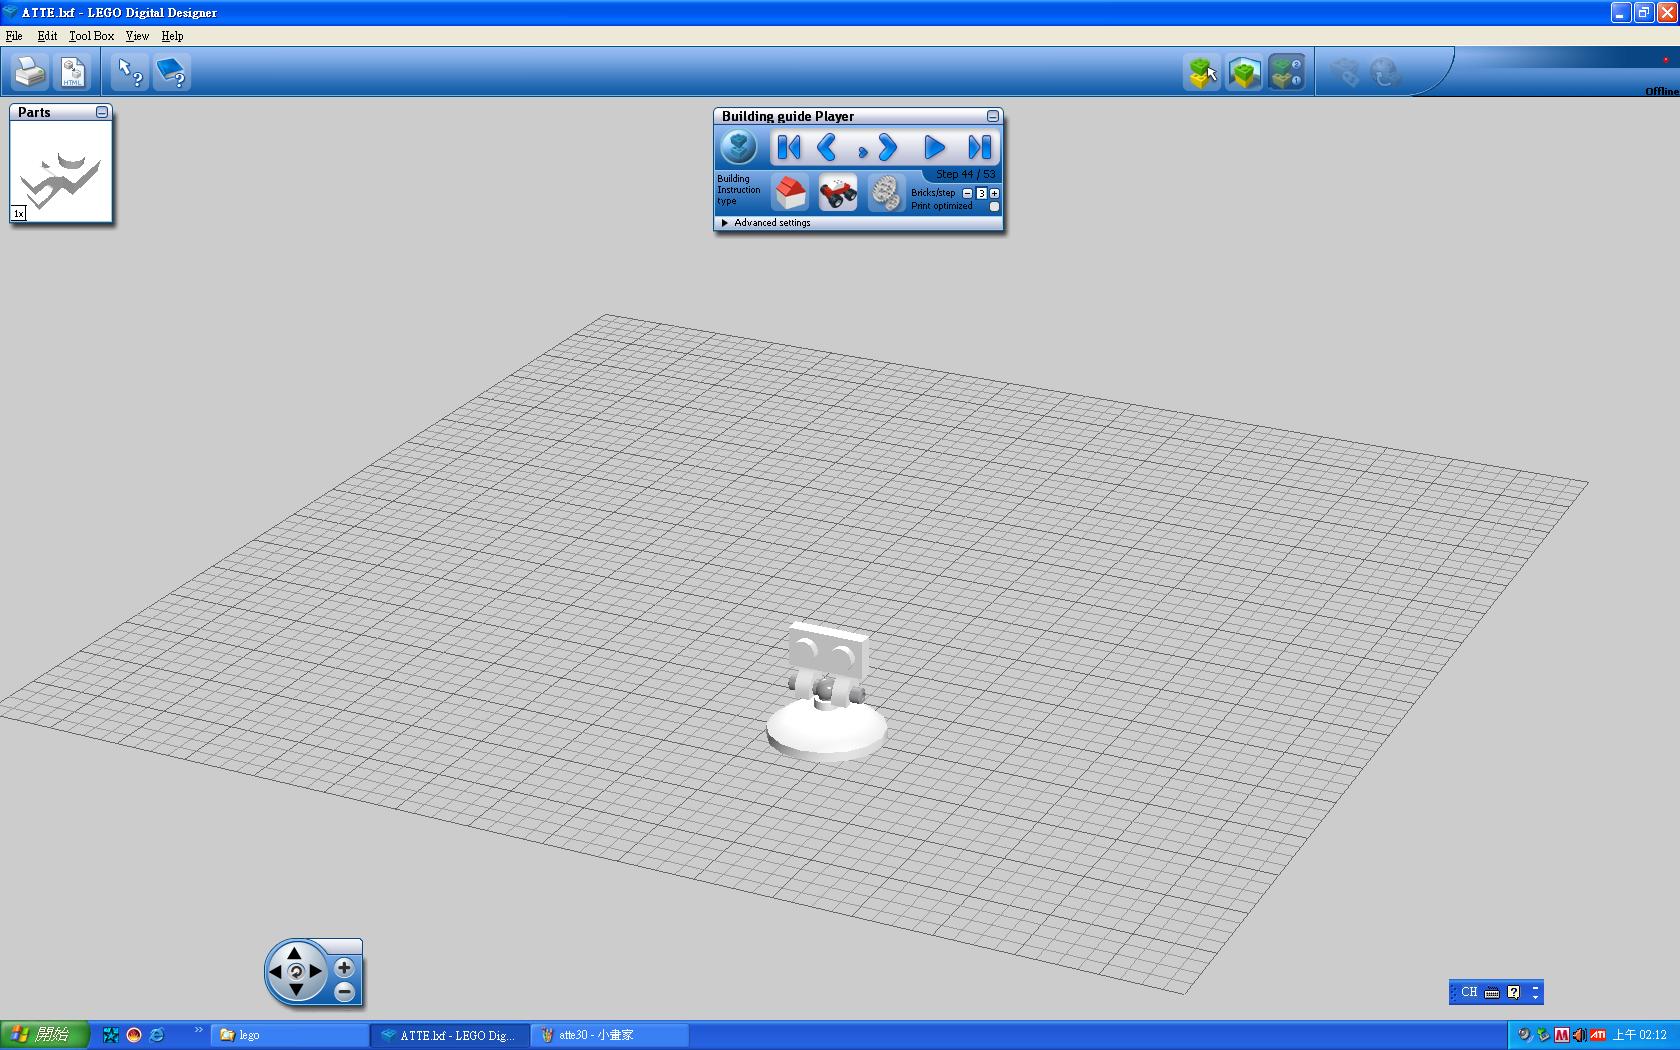Switch to atte30 Paint taskbar button
1680x1050 pixels.
(x=610, y=1035)
